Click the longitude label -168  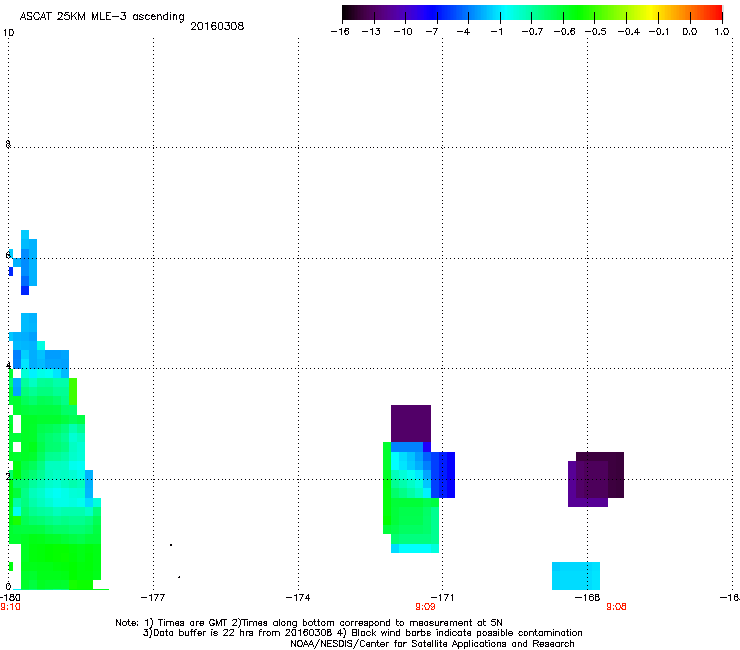click(587, 598)
